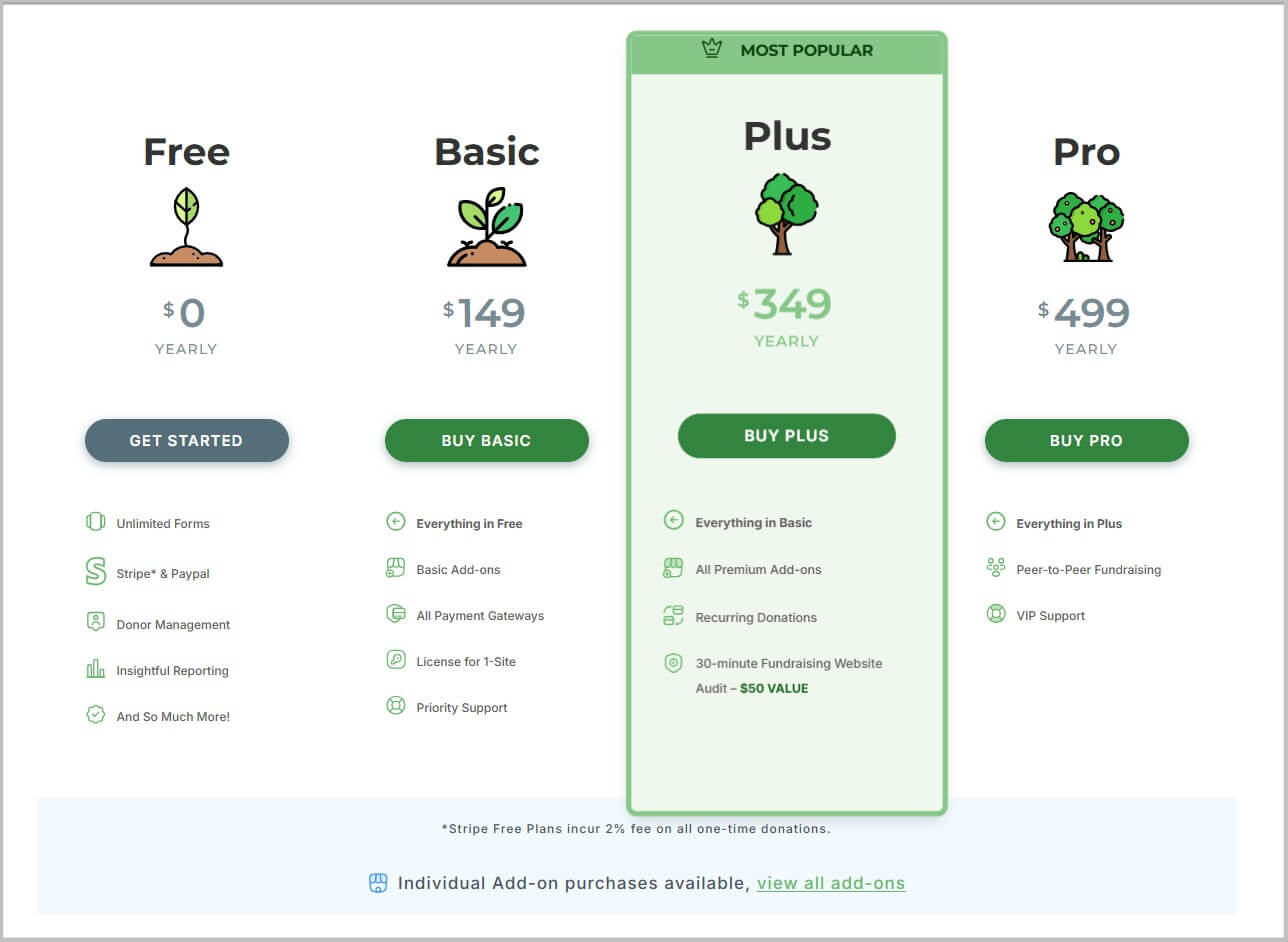Click the VIP Support icon

pos(996,614)
